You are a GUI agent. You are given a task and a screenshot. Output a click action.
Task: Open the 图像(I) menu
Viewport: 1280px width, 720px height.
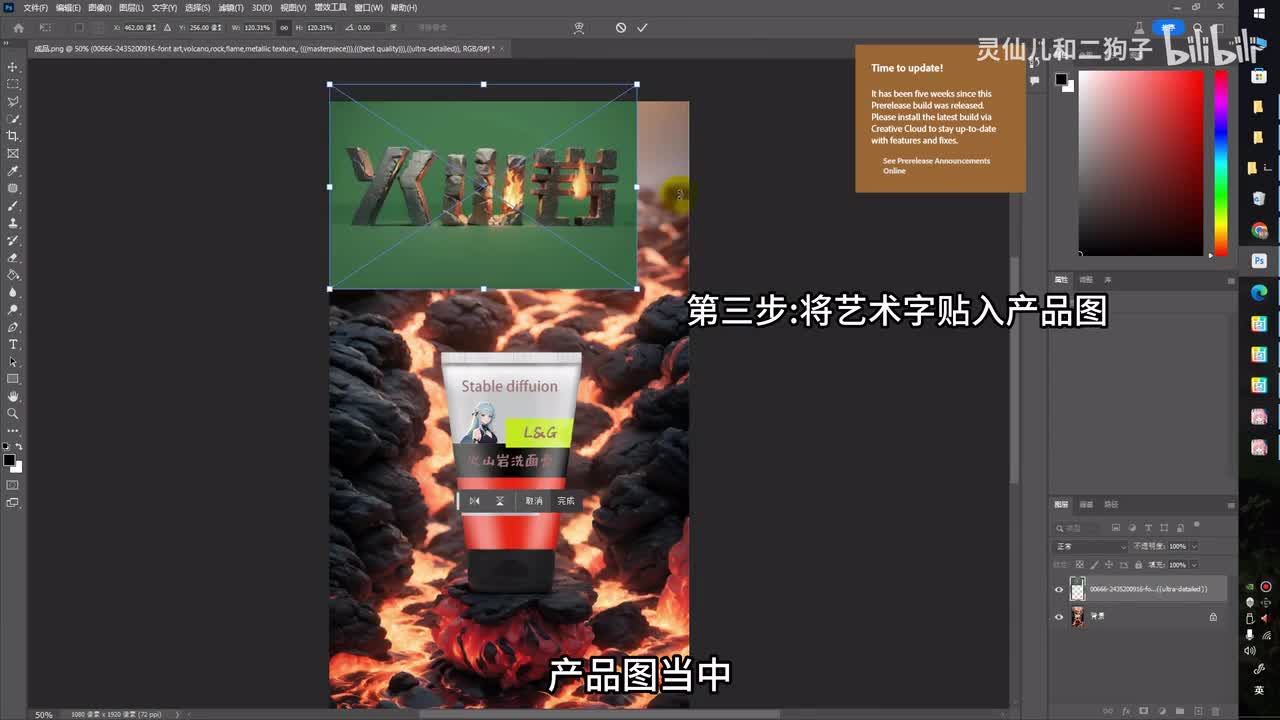click(x=99, y=8)
